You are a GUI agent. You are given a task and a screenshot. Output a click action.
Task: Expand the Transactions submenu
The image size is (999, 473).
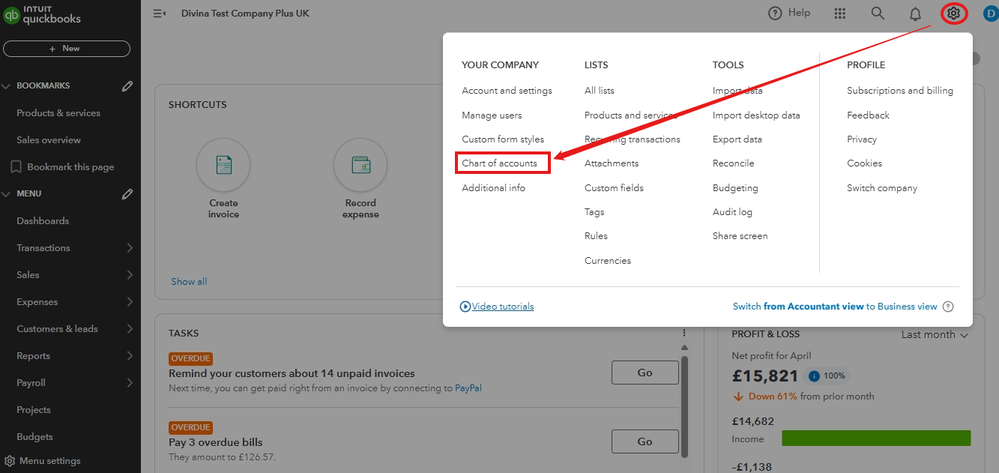tap(130, 248)
